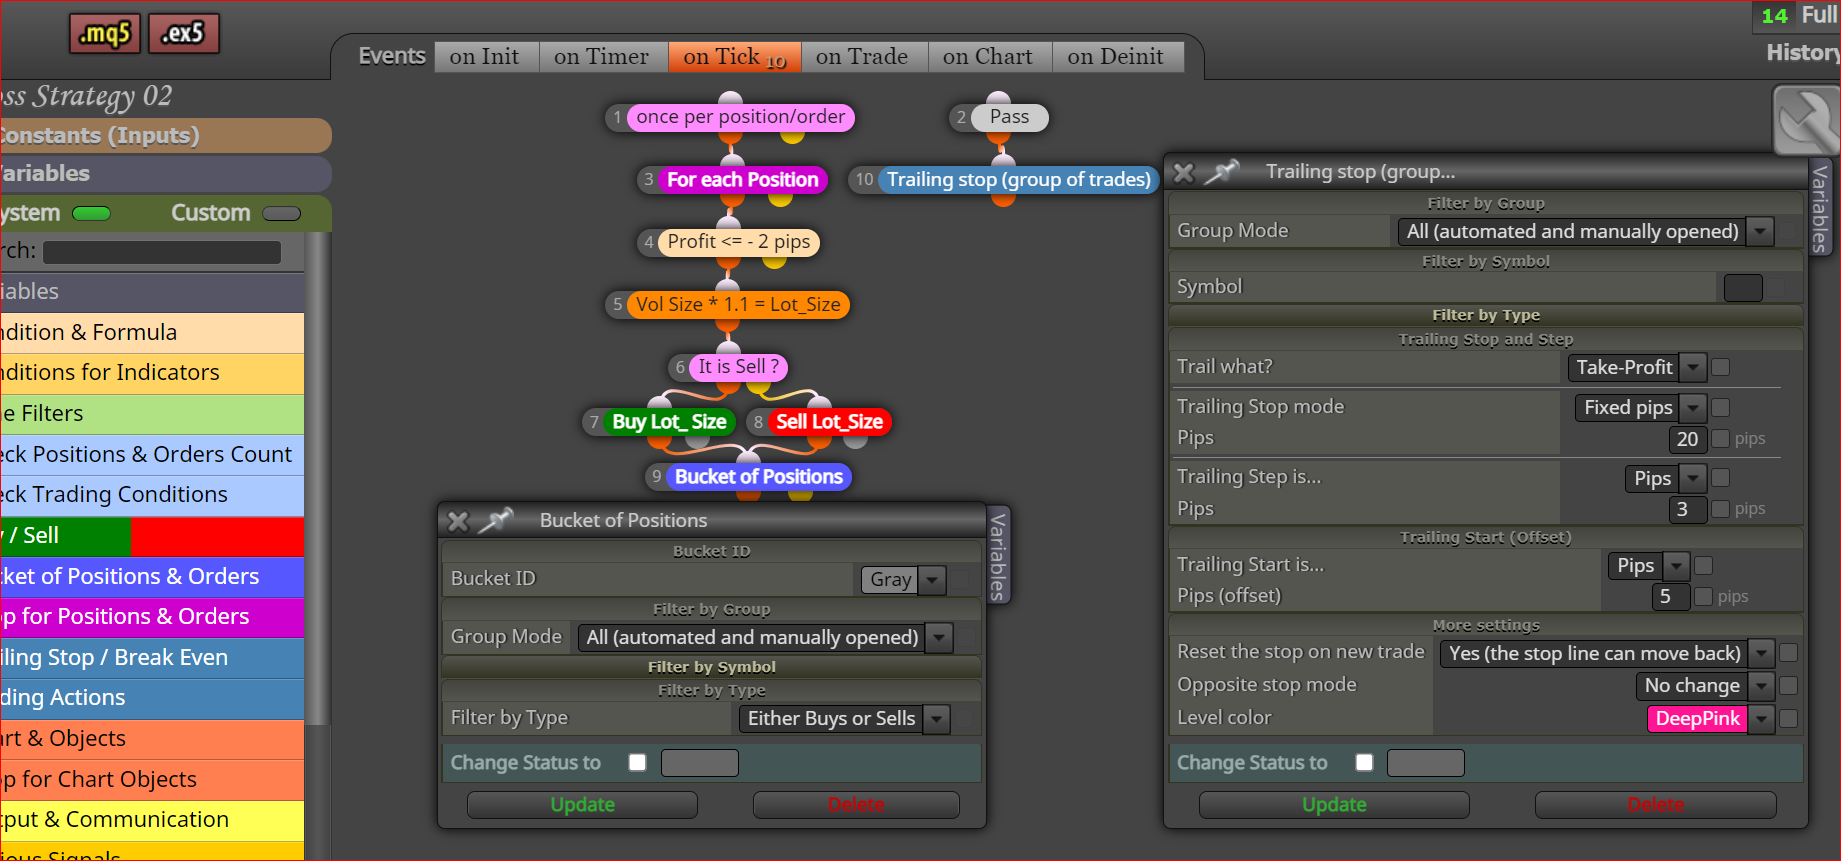Select the 'Sell Lot_Size' block
Screen dimensions: 1841x861
click(x=829, y=422)
